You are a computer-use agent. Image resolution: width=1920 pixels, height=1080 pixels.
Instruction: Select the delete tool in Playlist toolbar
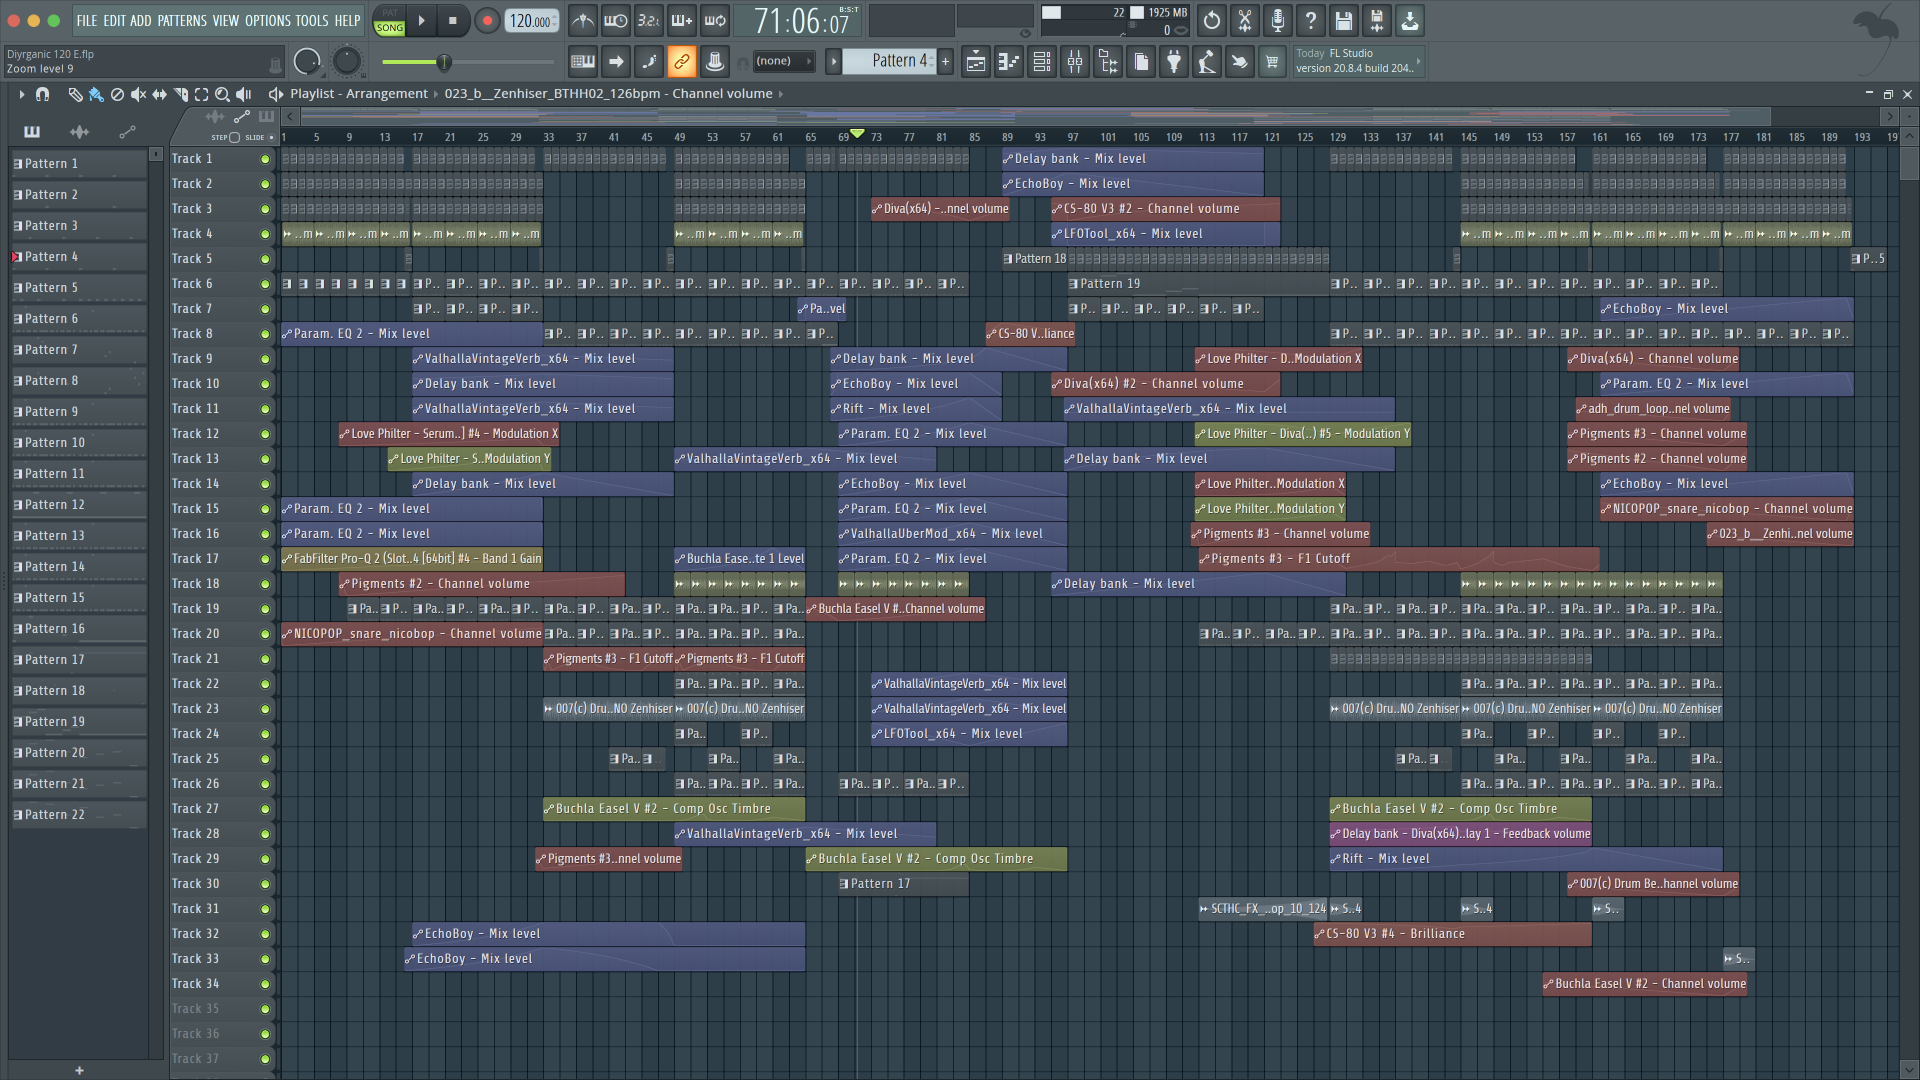tap(117, 94)
